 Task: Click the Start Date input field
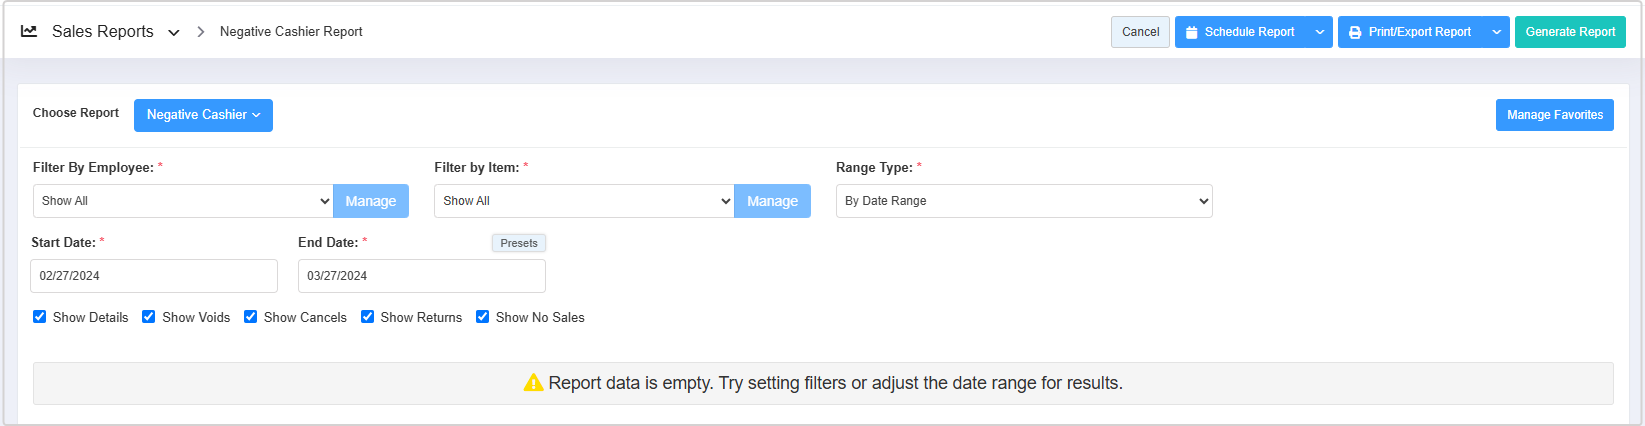click(154, 276)
